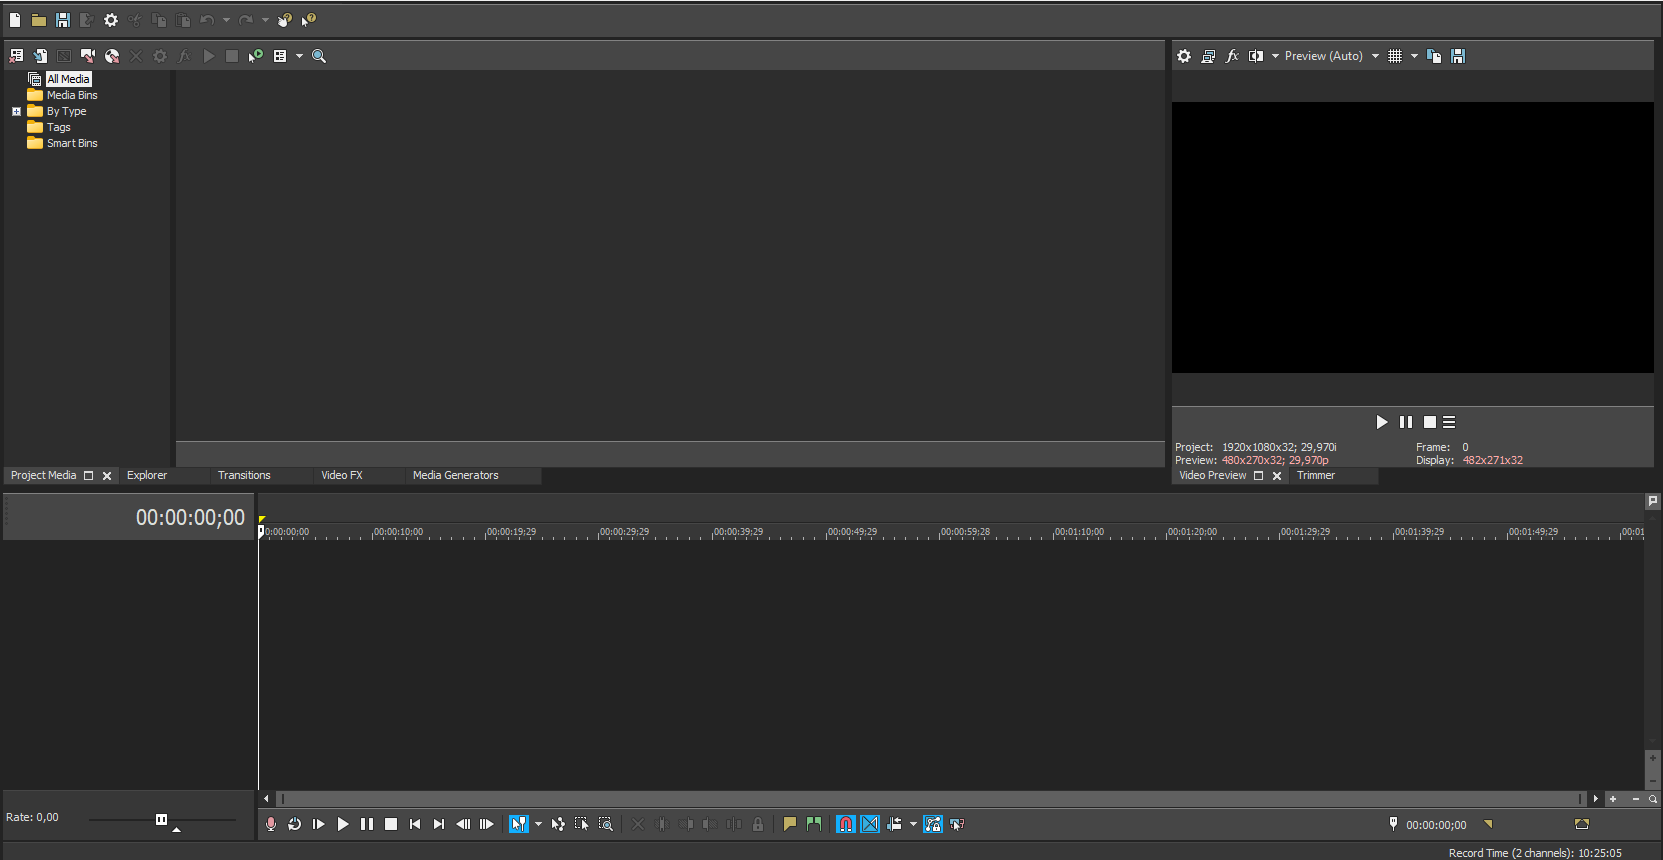Expand the By Type folder
This screenshot has width=1663, height=860.
(x=16, y=111)
